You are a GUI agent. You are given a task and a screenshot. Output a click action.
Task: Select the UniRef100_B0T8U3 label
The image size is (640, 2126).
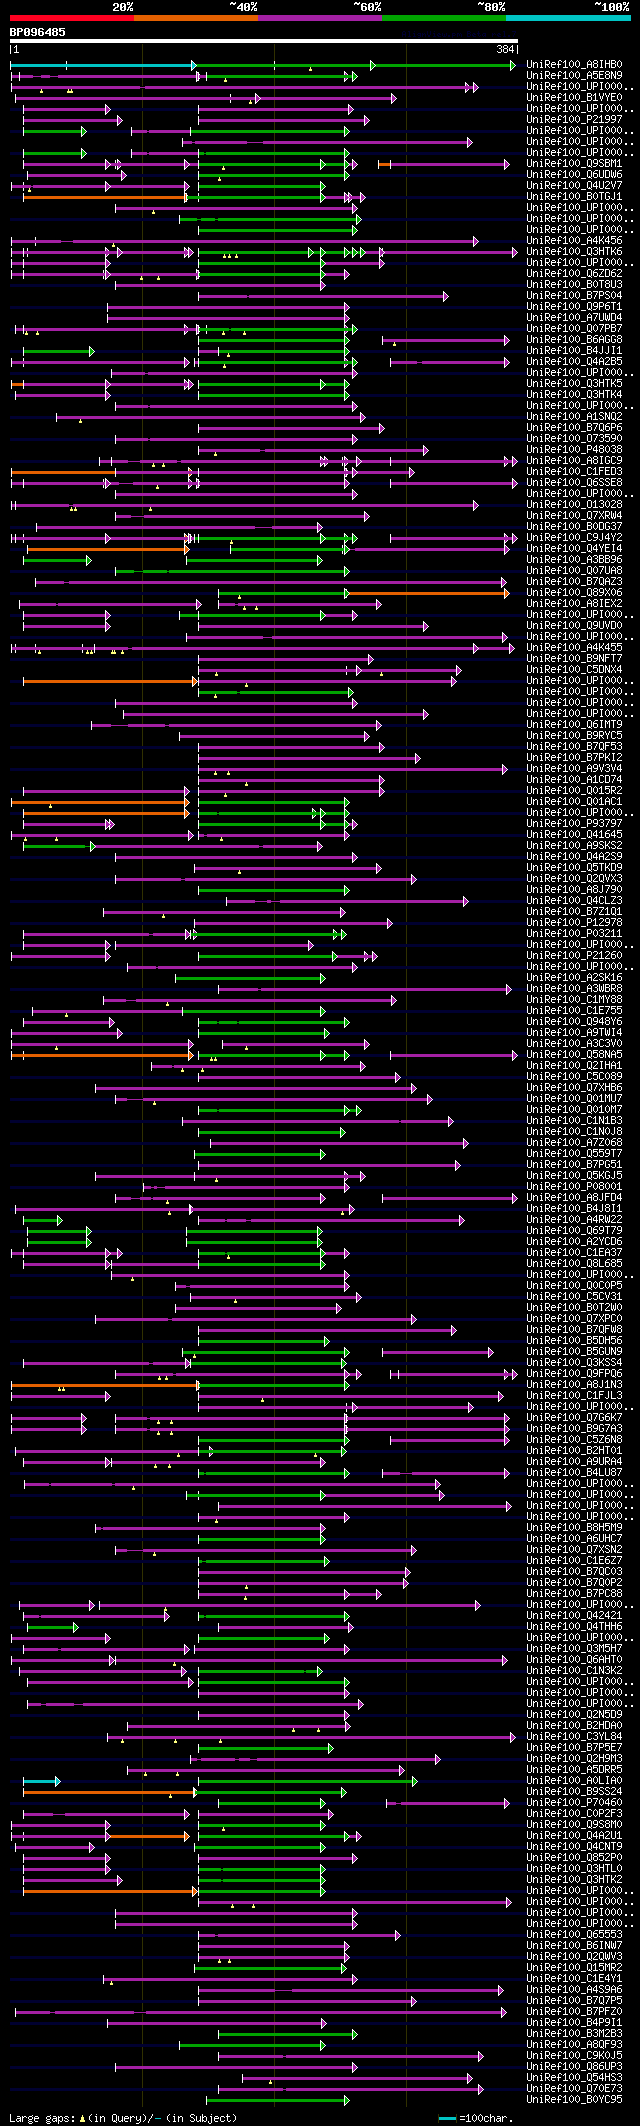(x=574, y=285)
